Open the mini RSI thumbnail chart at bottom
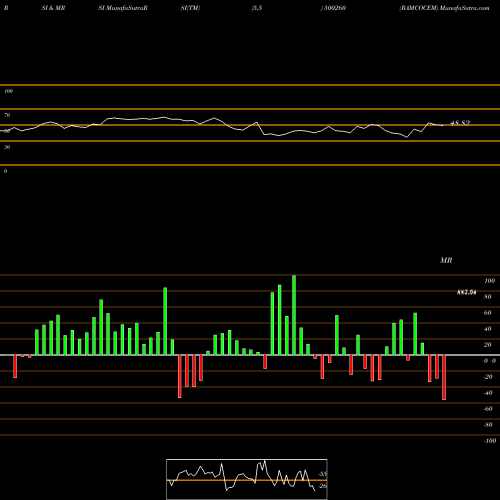The image size is (500, 500). point(247,479)
